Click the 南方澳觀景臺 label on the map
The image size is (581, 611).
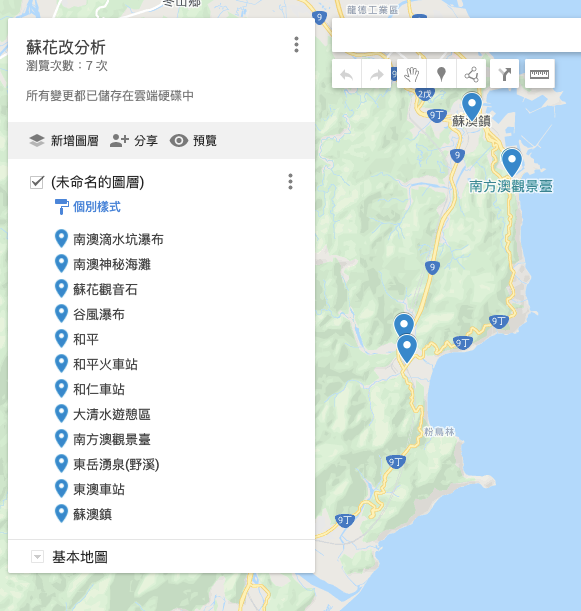tap(511, 186)
